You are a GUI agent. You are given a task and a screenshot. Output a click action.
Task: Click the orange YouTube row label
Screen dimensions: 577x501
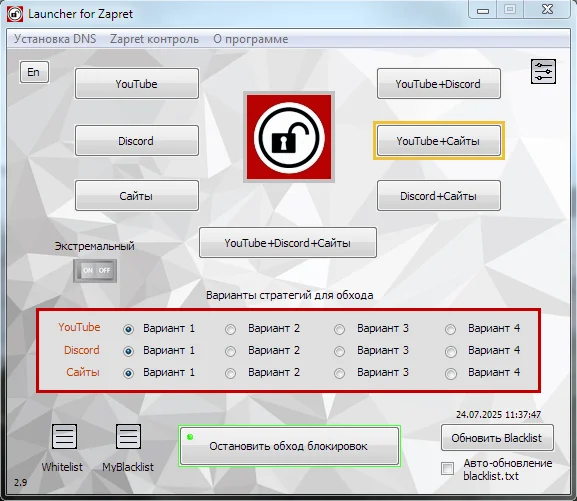79,327
